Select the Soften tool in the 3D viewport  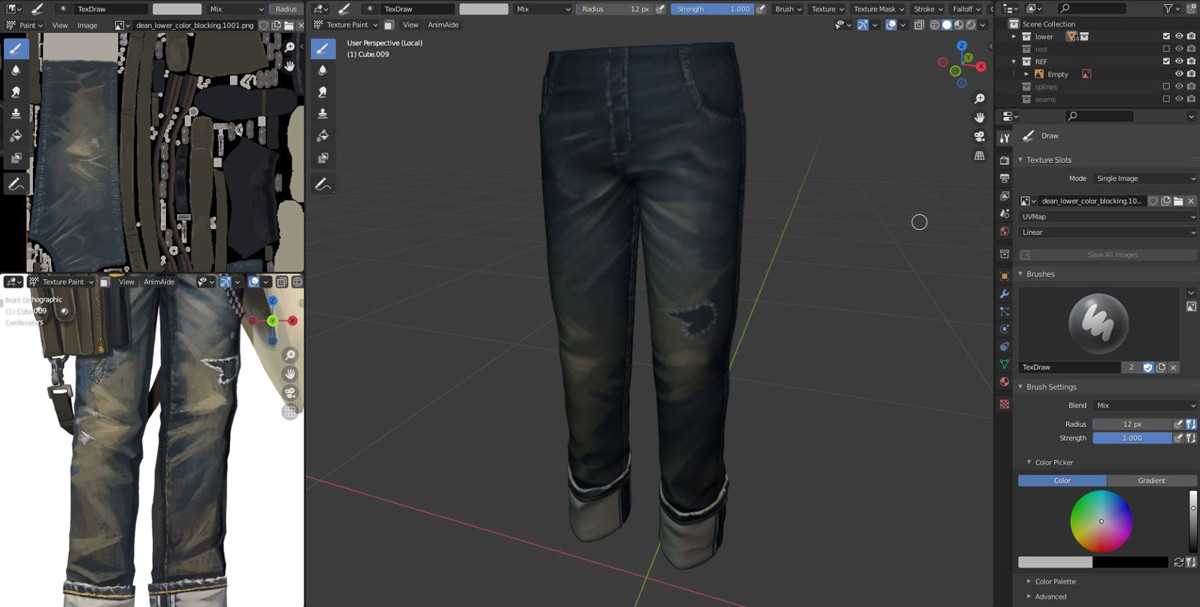click(x=323, y=70)
